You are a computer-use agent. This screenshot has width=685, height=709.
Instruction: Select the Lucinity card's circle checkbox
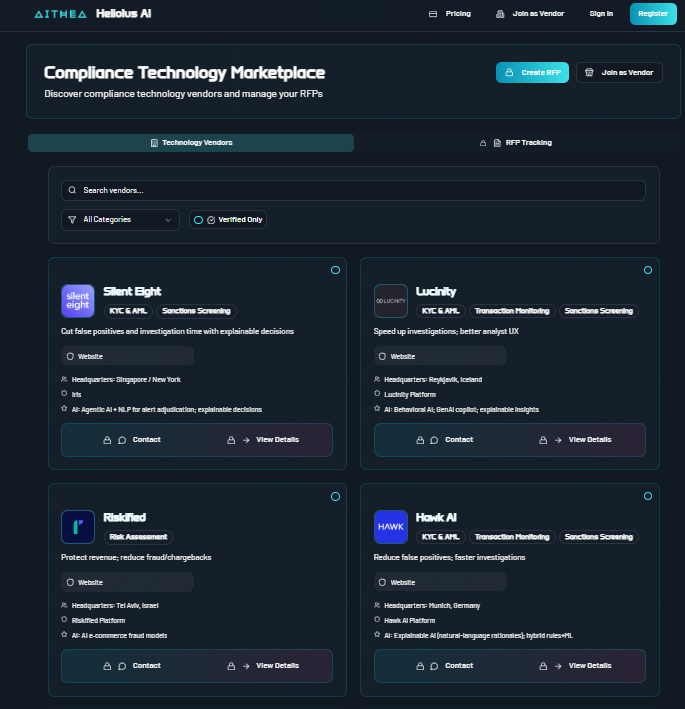[648, 270]
